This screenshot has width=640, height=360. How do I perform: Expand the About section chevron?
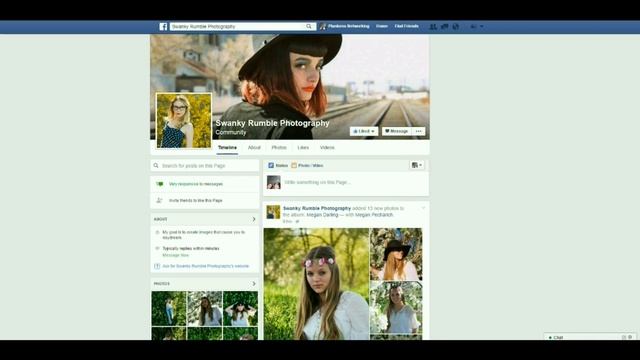point(254,219)
